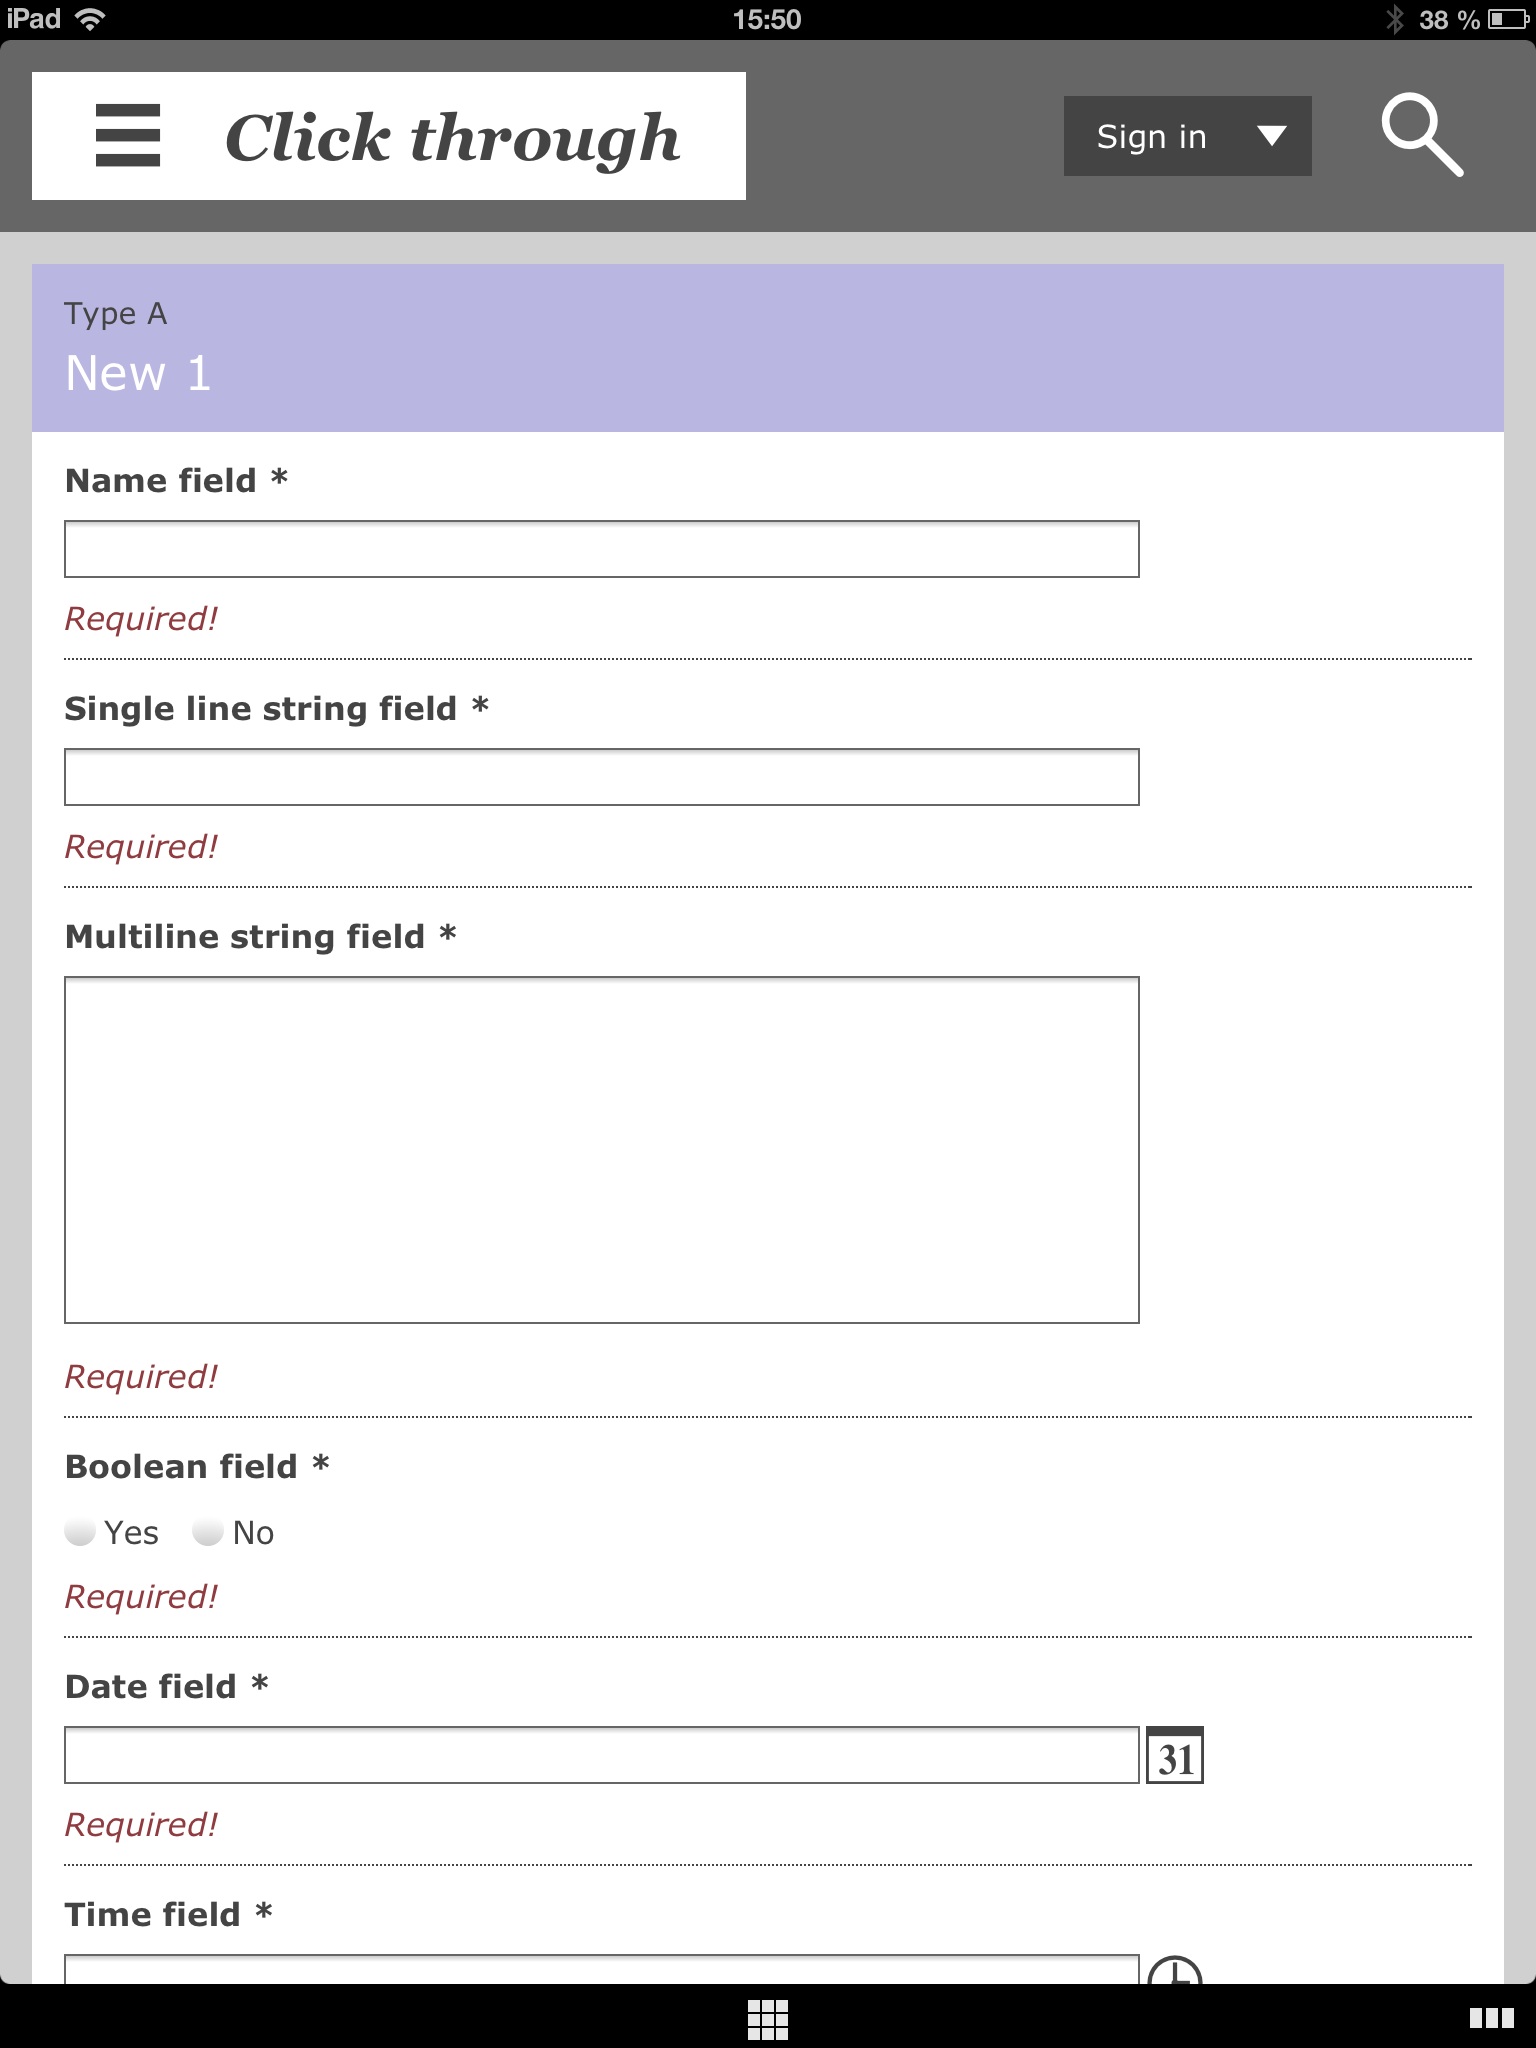This screenshot has height=2048, width=1536.
Task: Tap the Wi-Fi status icon
Action: coord(90,19)
